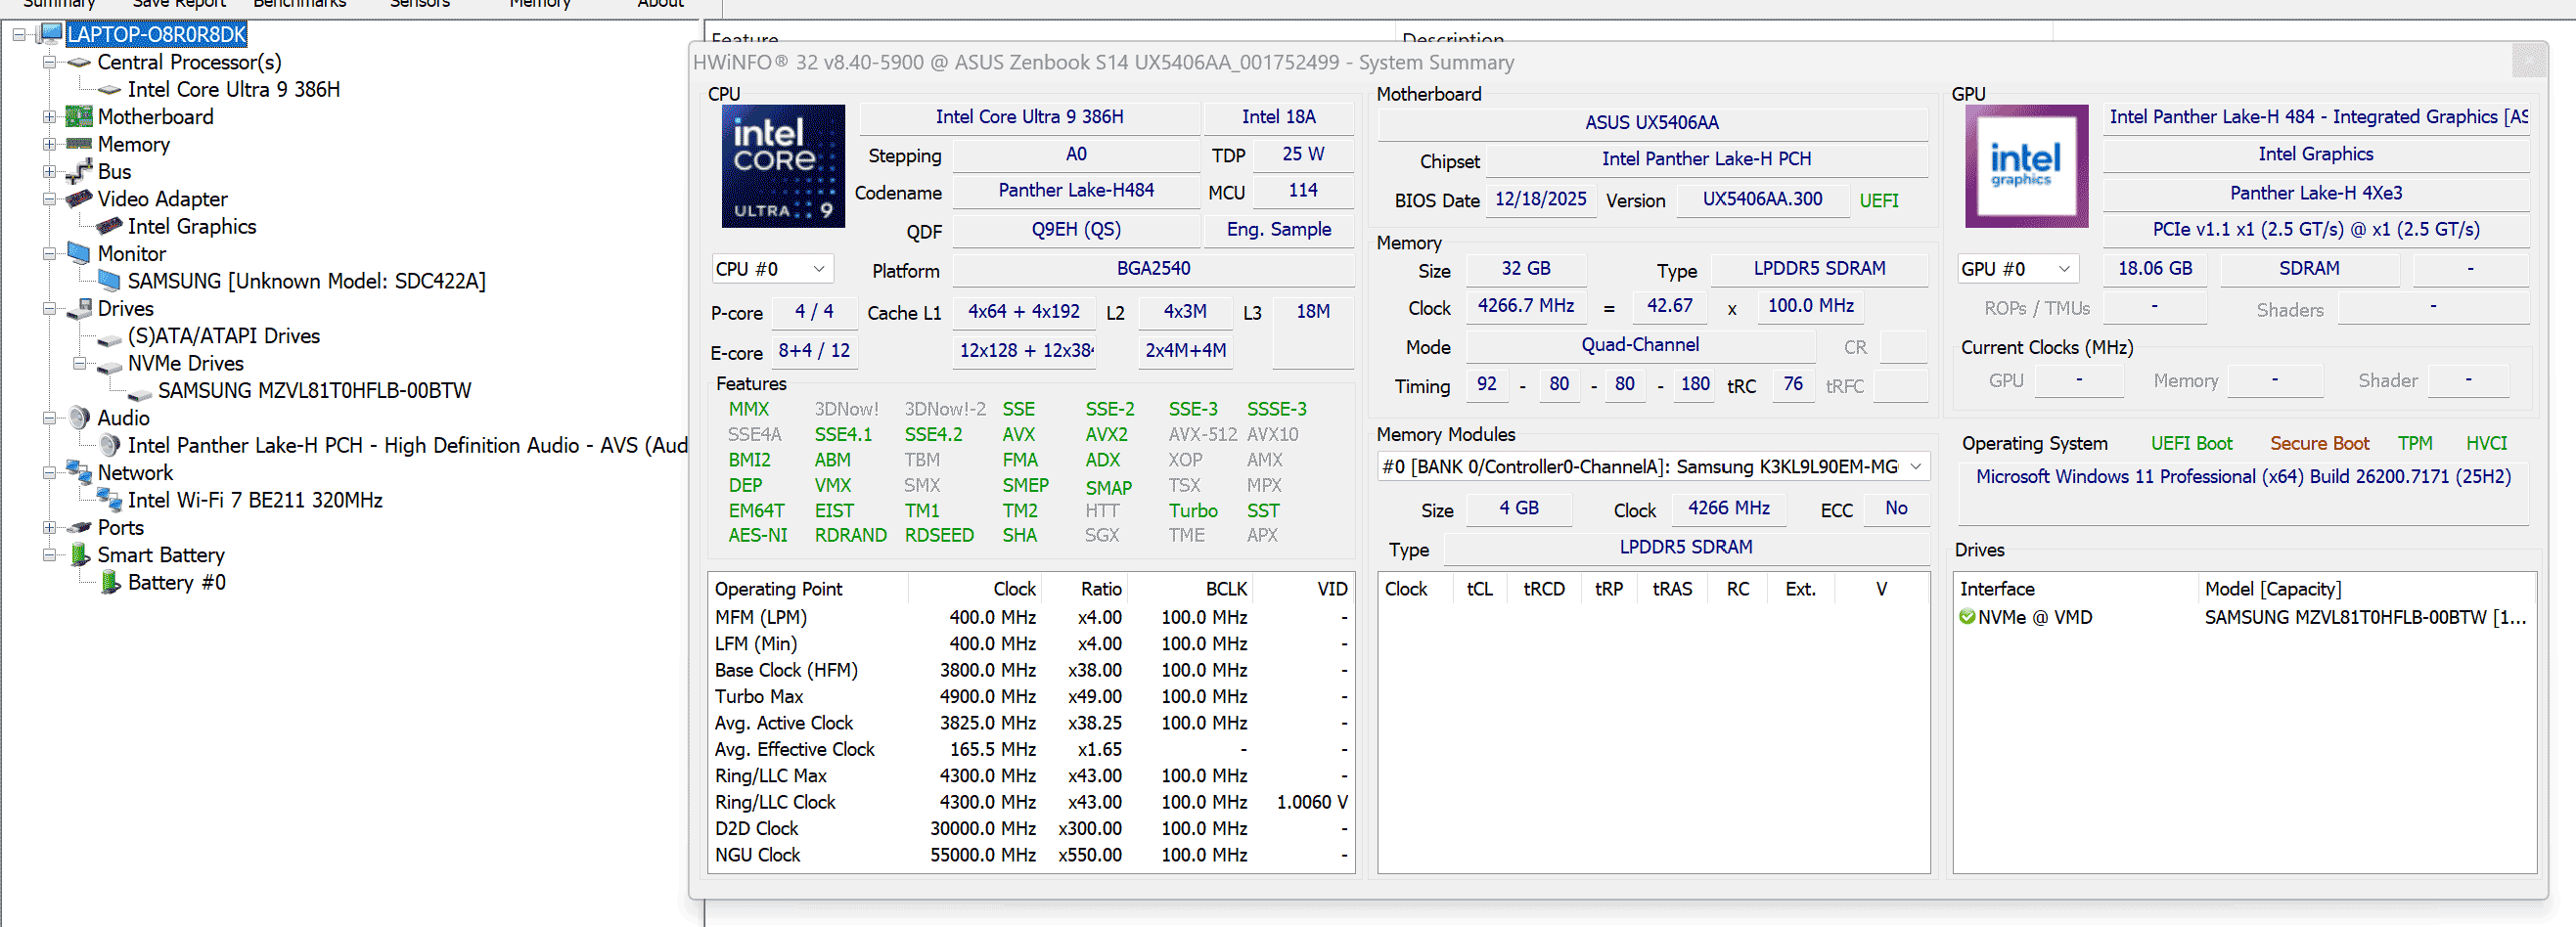Click Memory in the top toolbar

(540, 4)
